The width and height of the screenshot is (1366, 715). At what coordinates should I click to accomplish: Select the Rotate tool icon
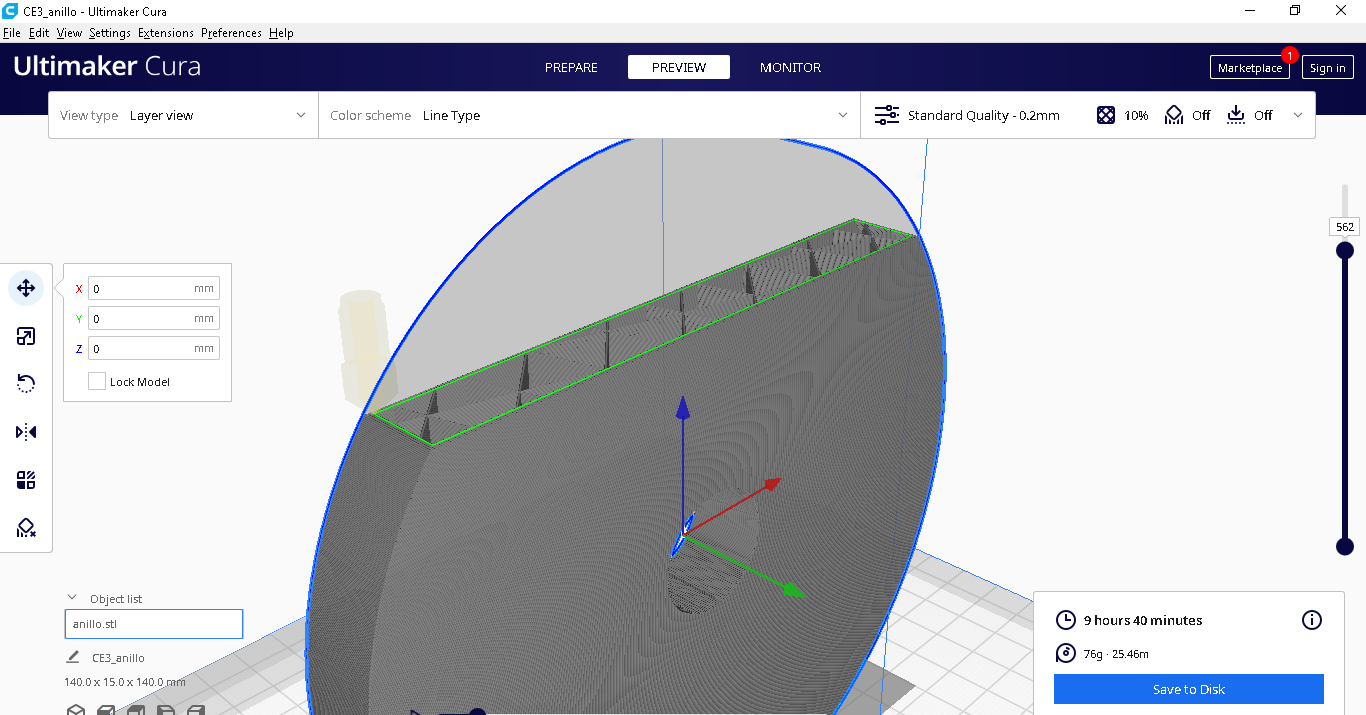[26, 384]
